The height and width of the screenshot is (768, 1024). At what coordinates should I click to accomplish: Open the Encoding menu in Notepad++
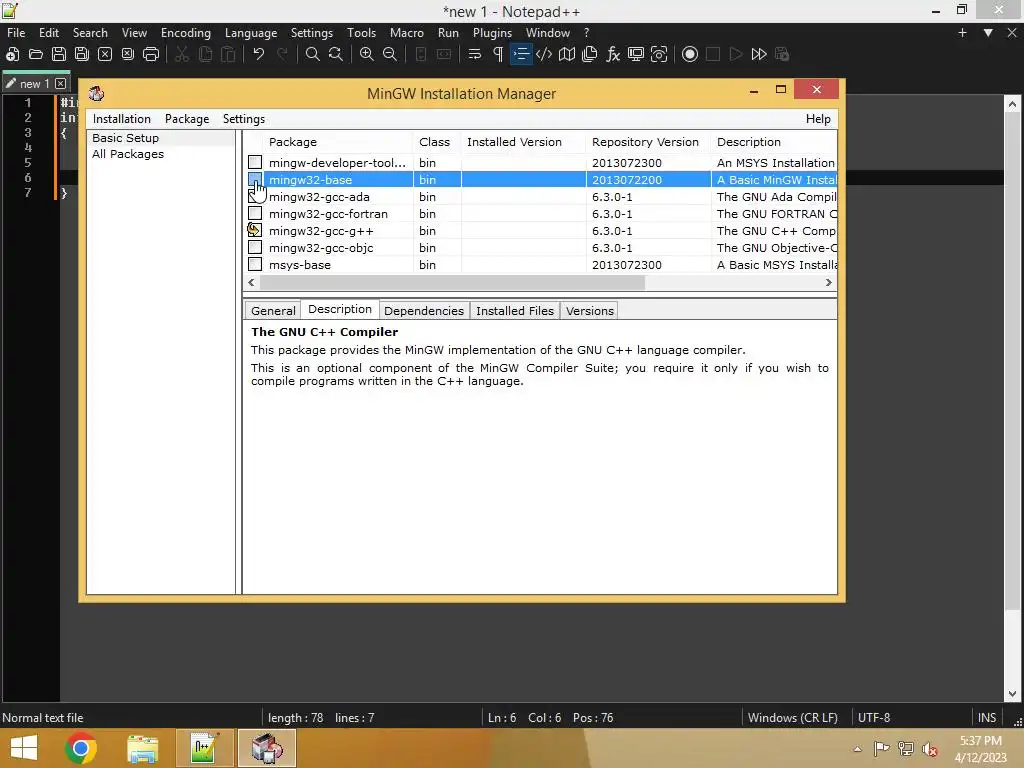click(x=185, y=33)
